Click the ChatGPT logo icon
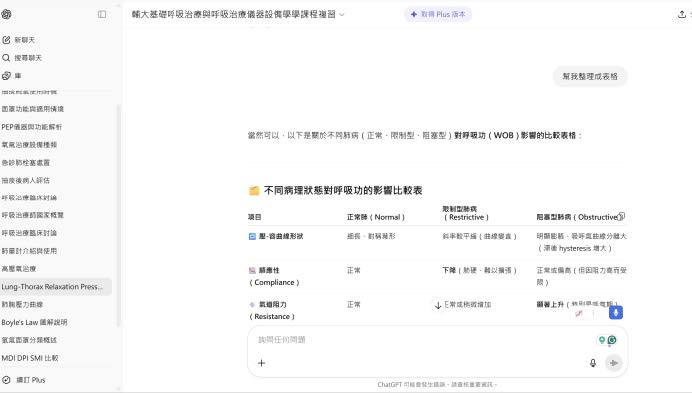 pos(6,14)
